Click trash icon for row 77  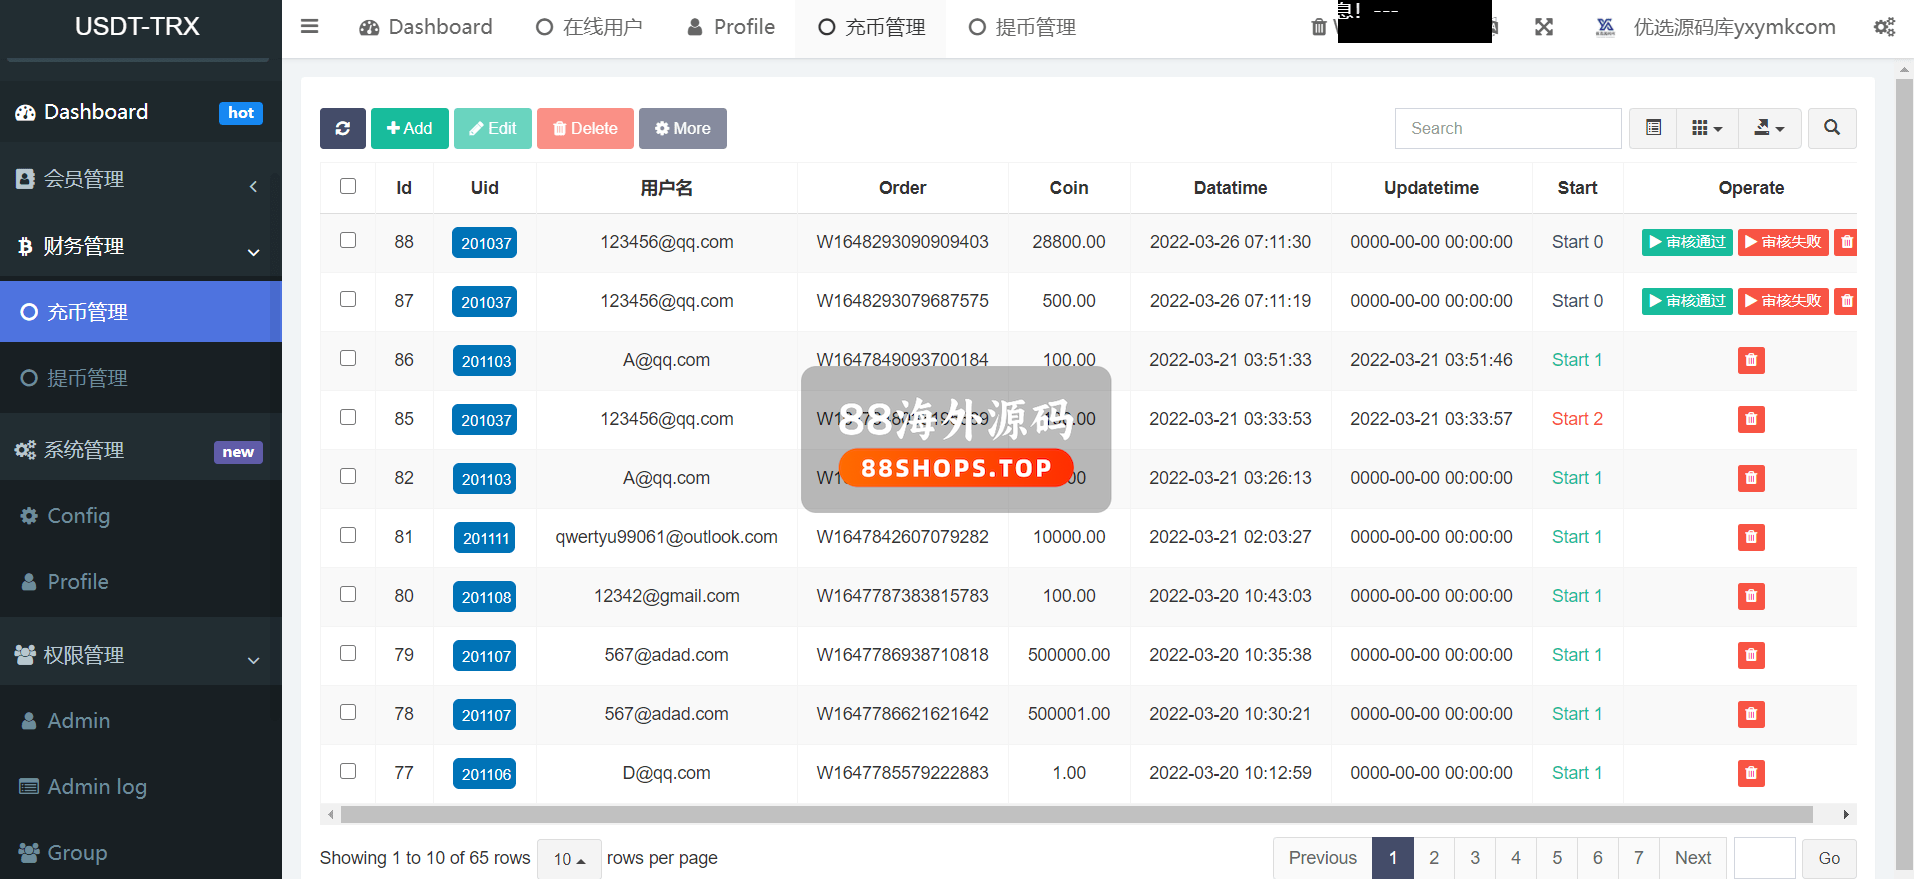(x=1750, y=773)
